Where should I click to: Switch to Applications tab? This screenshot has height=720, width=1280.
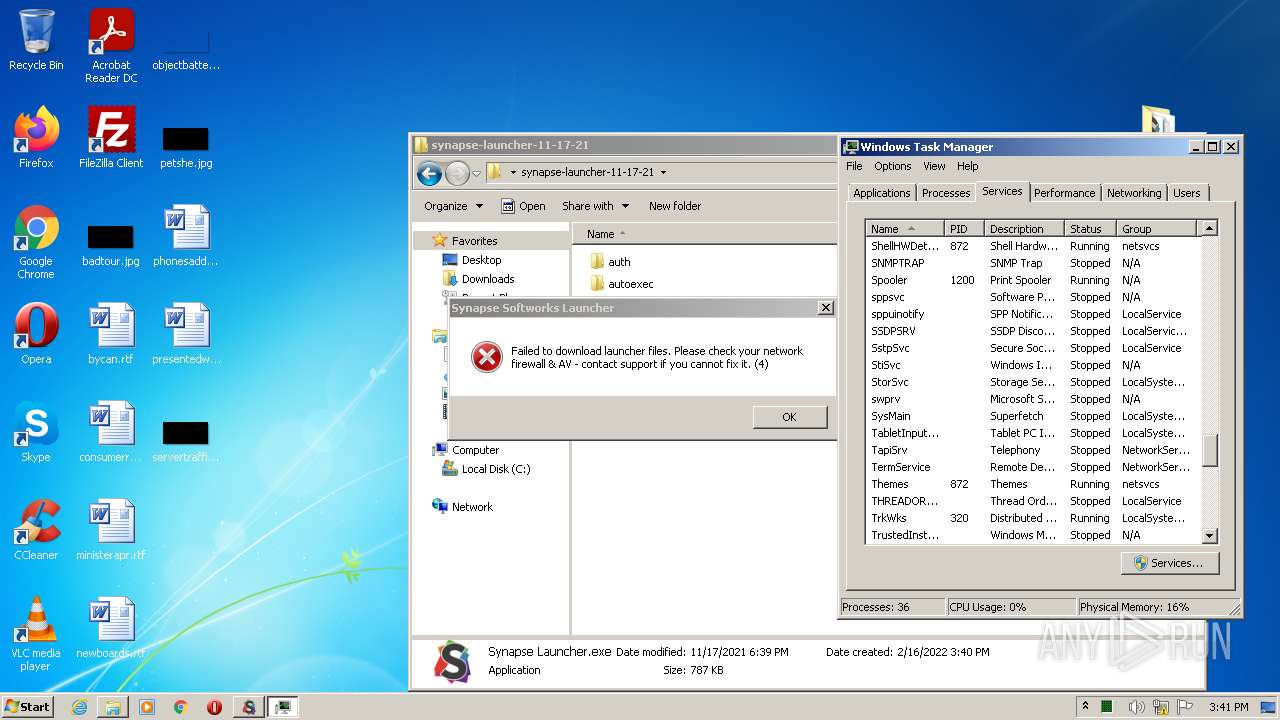[881, 193]
